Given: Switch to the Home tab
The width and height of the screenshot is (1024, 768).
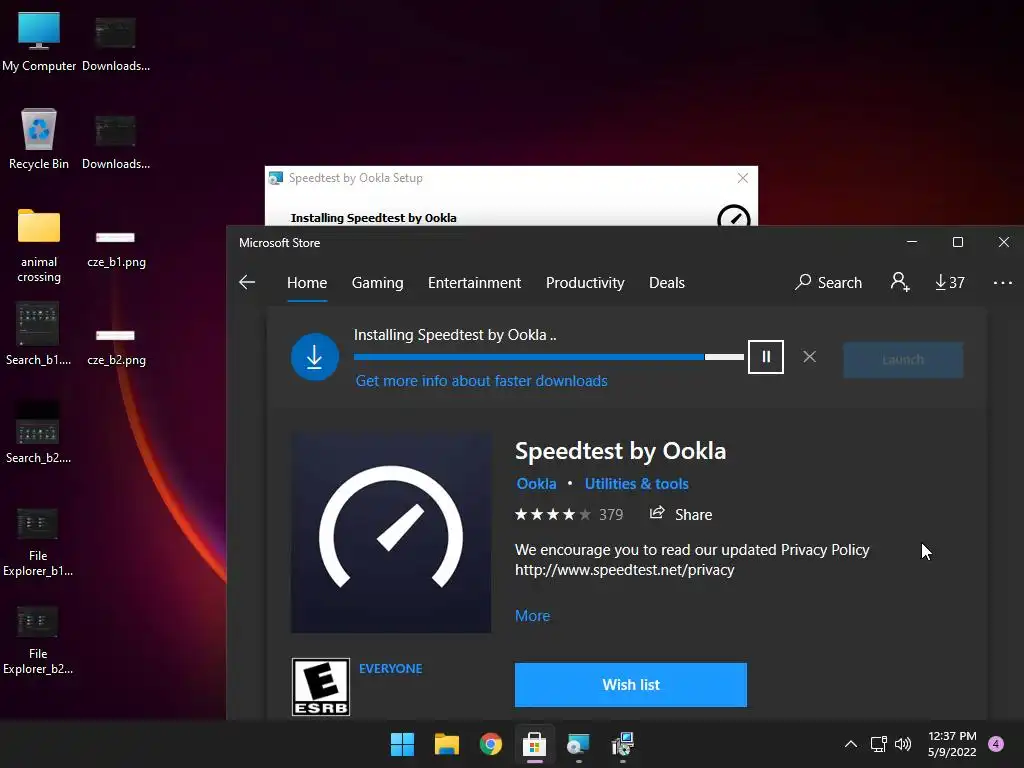Looking at the screenshot, I should coord(307,283).
